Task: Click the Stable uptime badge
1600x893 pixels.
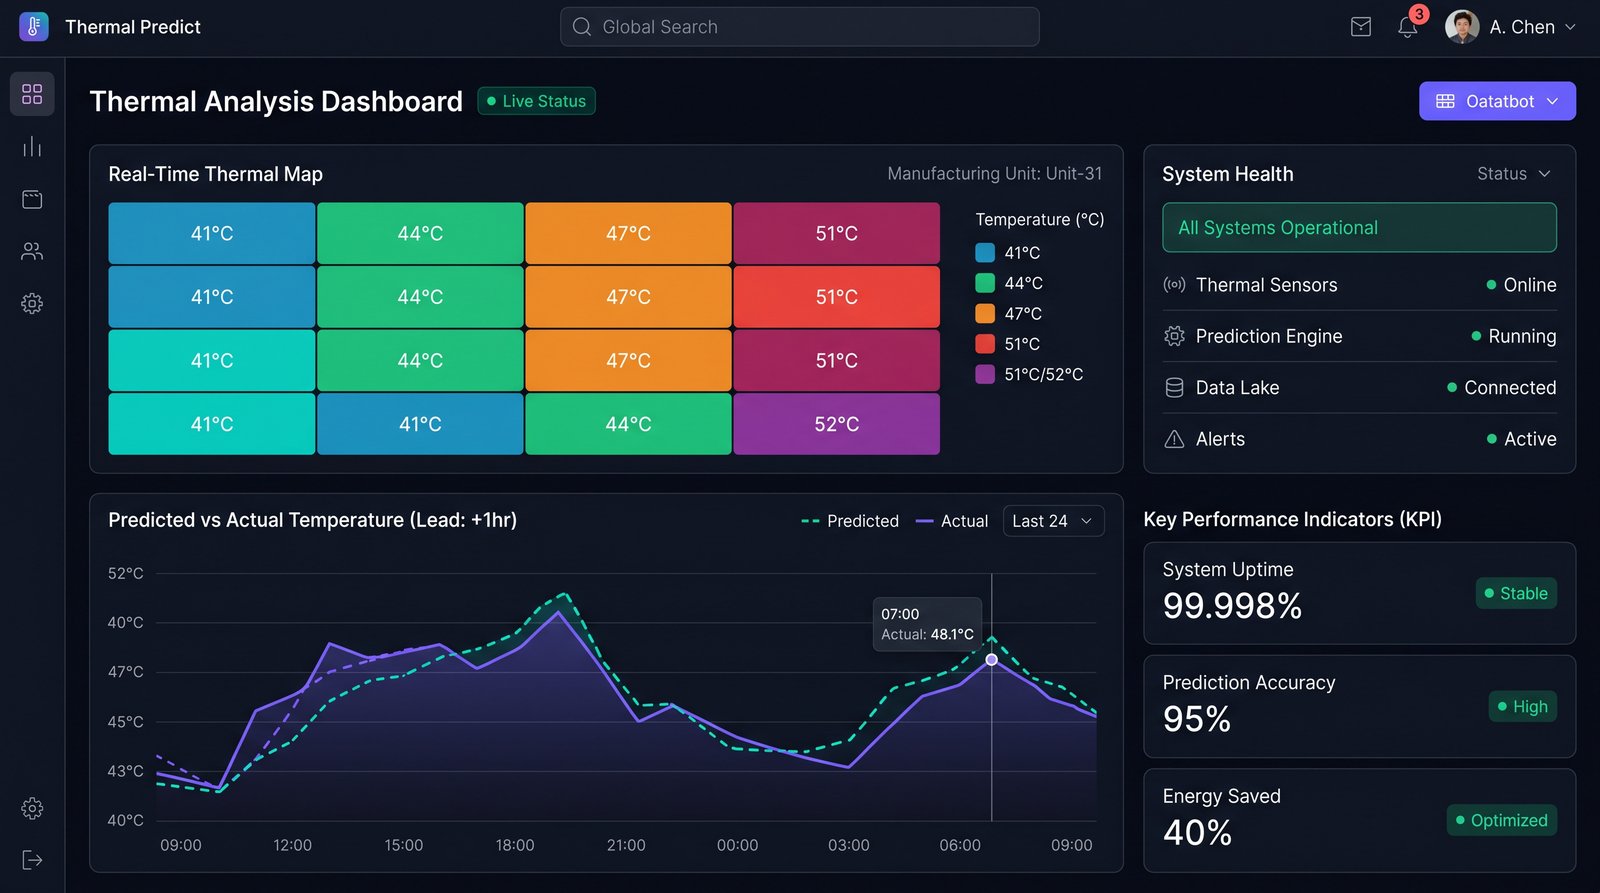Action: pos(1516,593)
